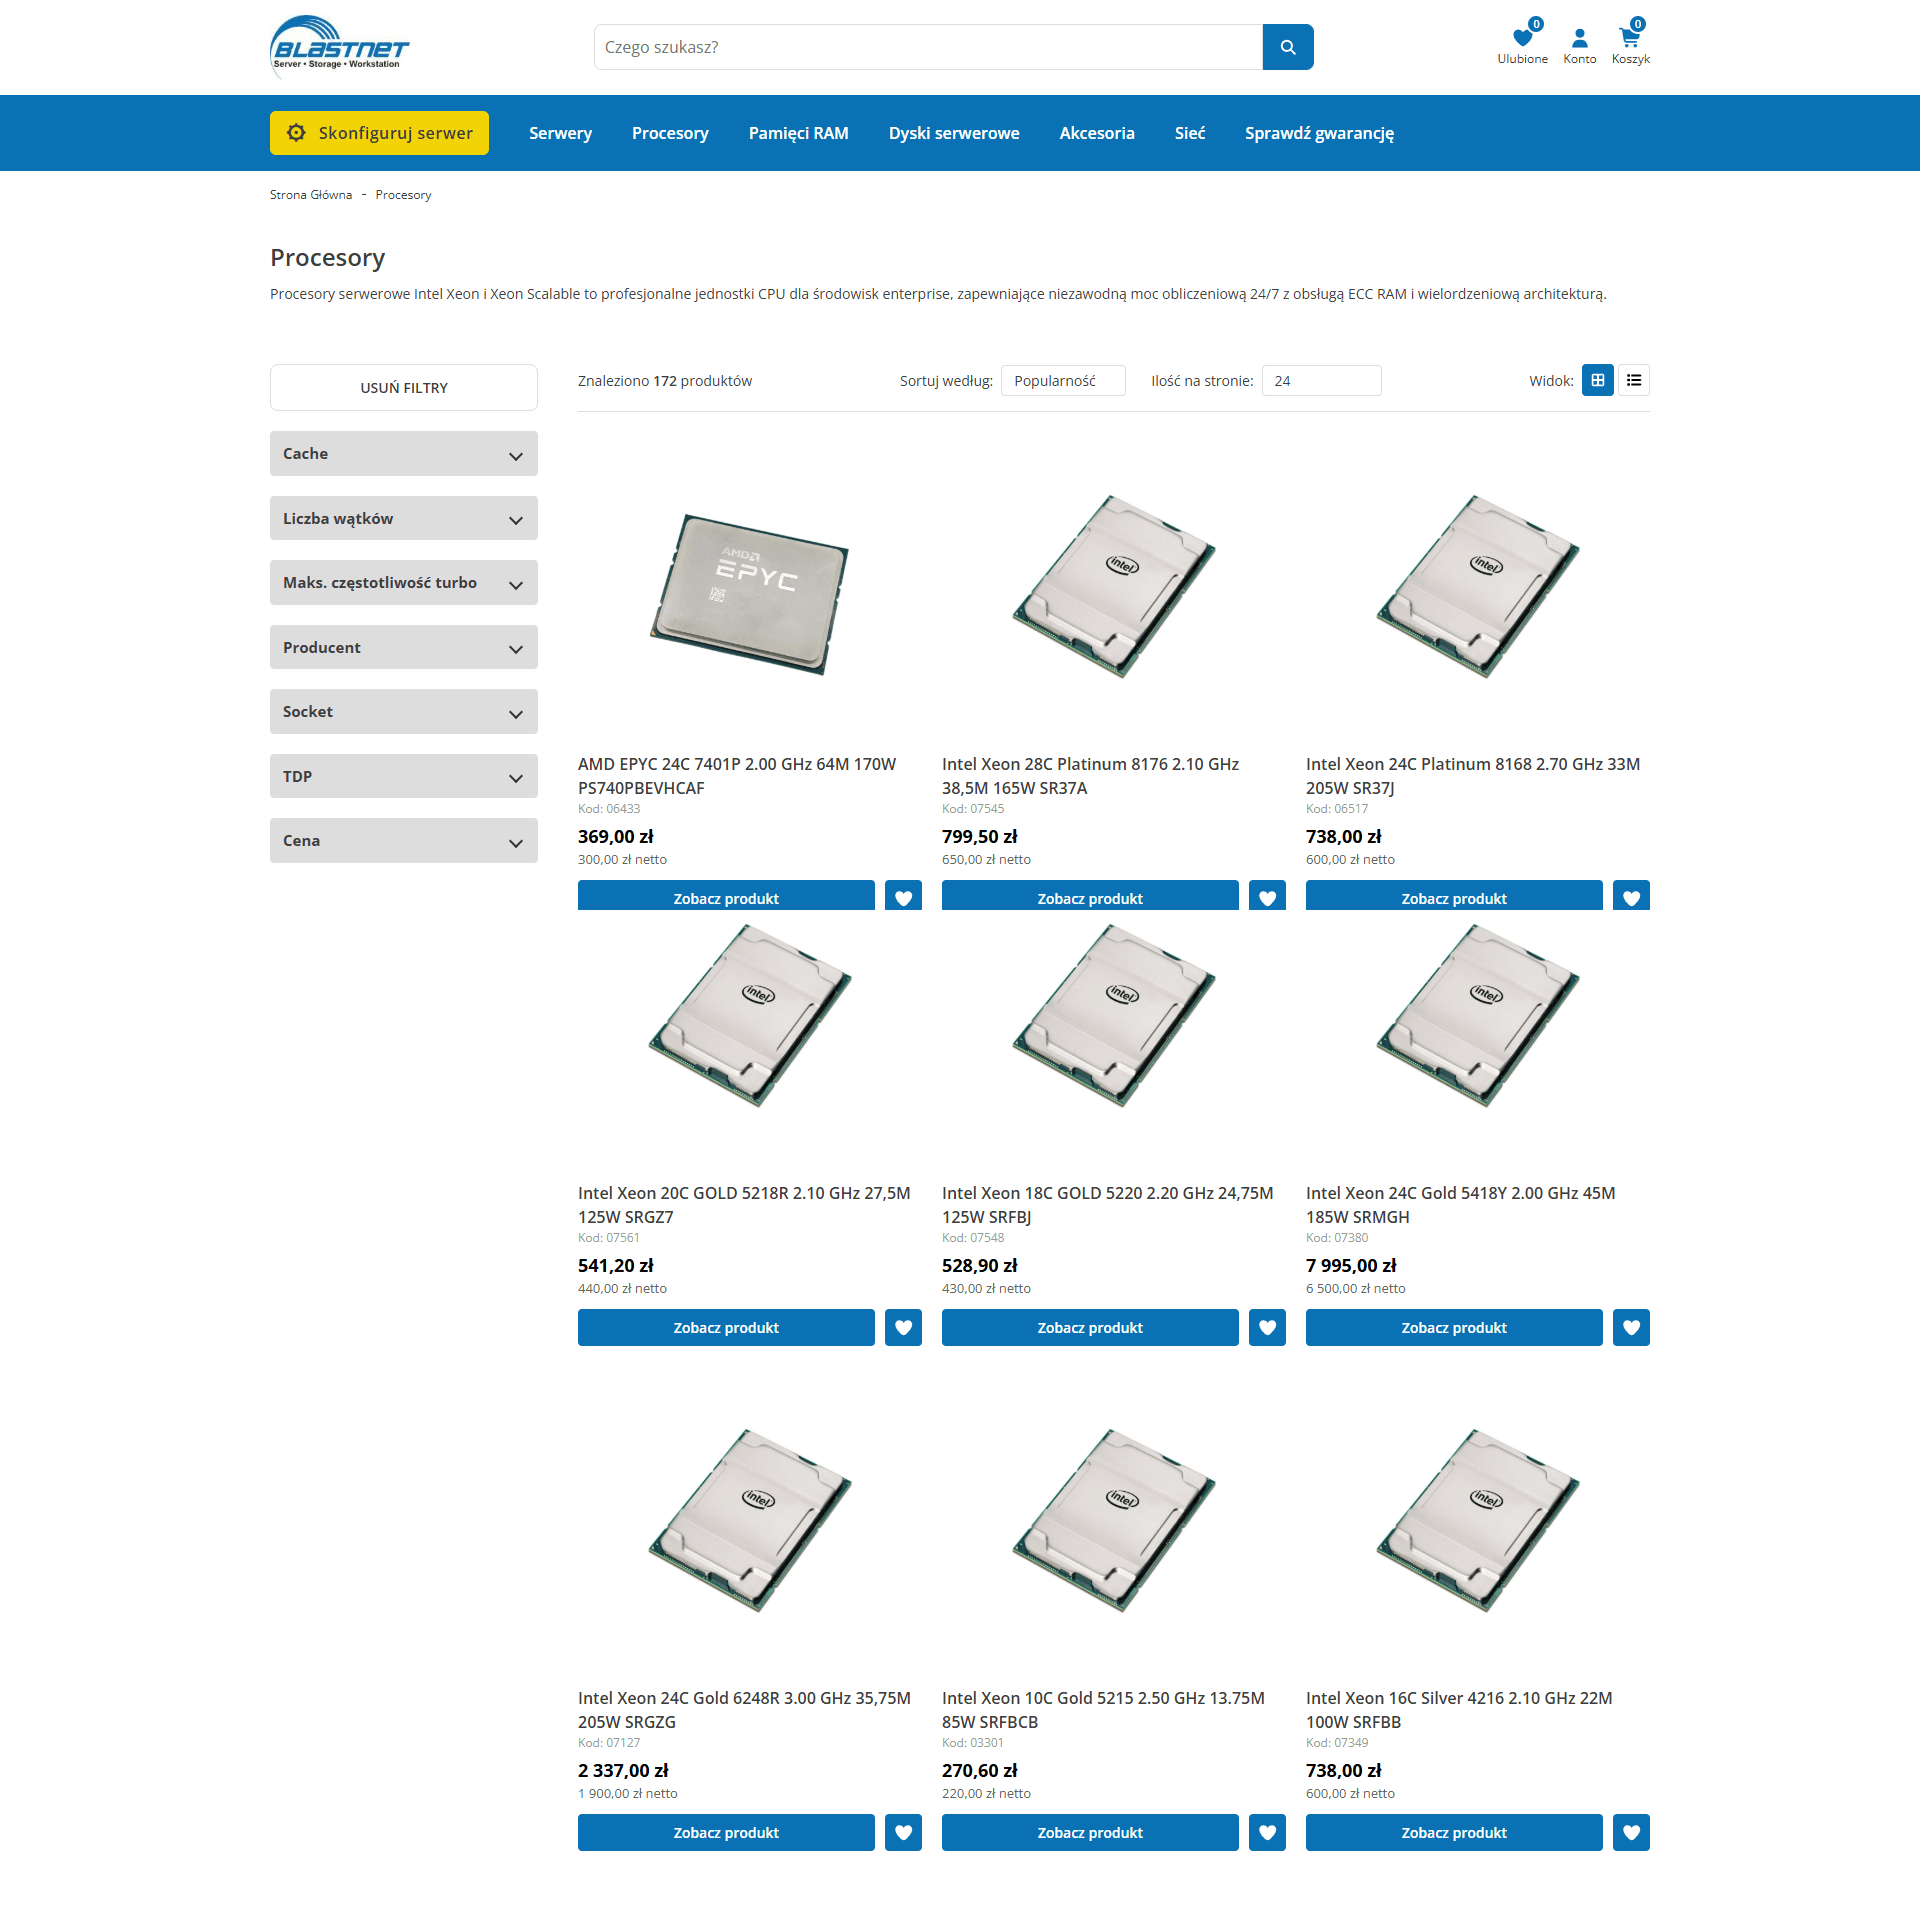The image size is (1920, 1928).
Task: Favorite the Xeon GOLD 5220 processor
Action: pos(1267,1327)
